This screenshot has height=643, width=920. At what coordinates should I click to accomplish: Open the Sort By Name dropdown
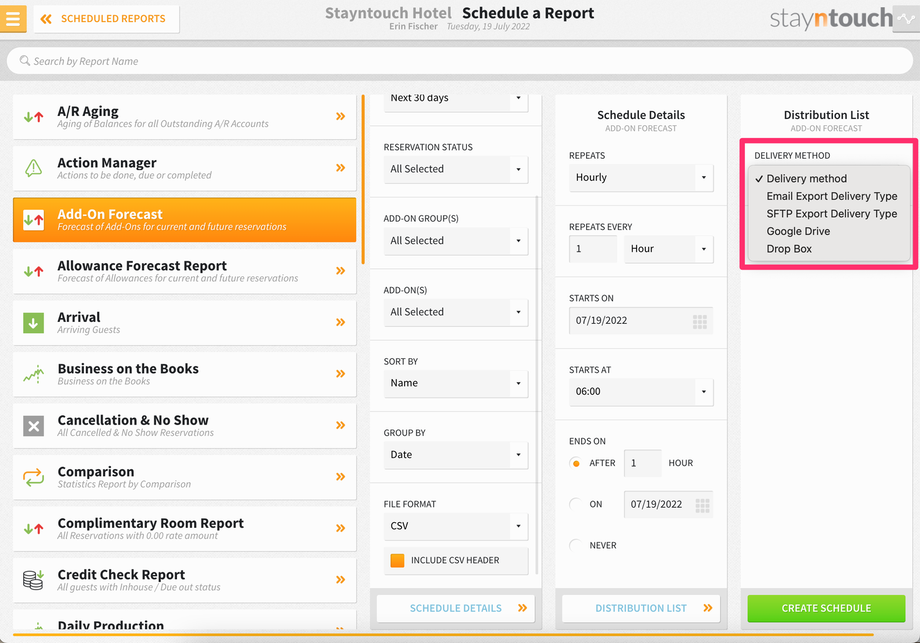(x=456, y=383)
